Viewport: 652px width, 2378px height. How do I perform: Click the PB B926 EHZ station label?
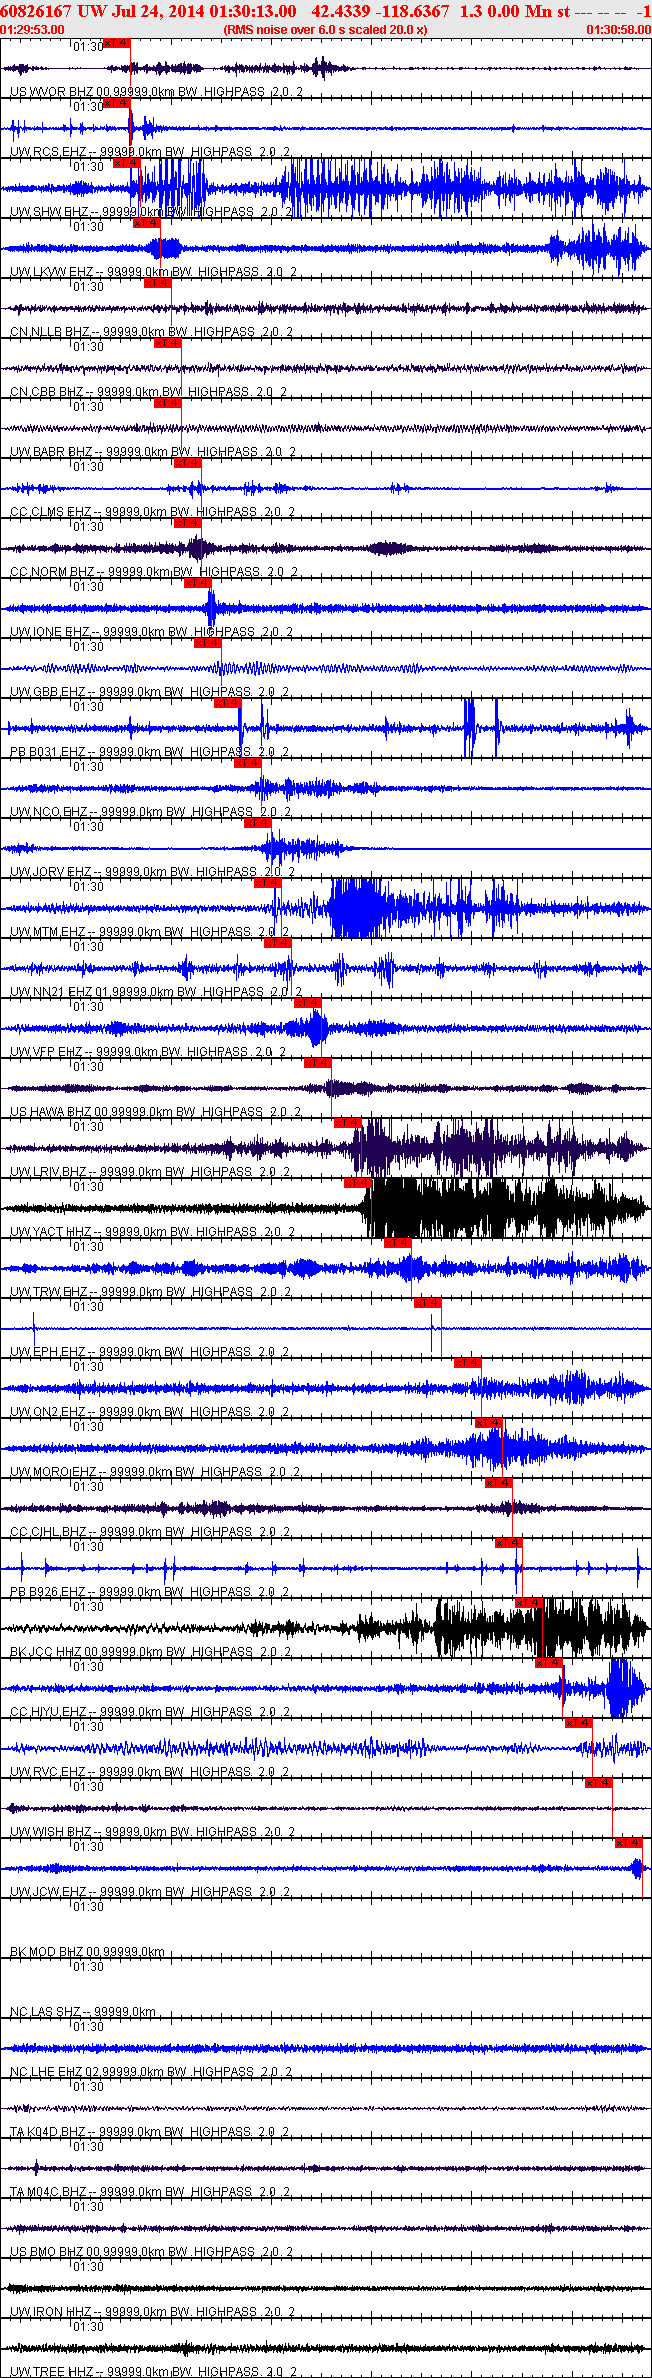[150, 1592]
